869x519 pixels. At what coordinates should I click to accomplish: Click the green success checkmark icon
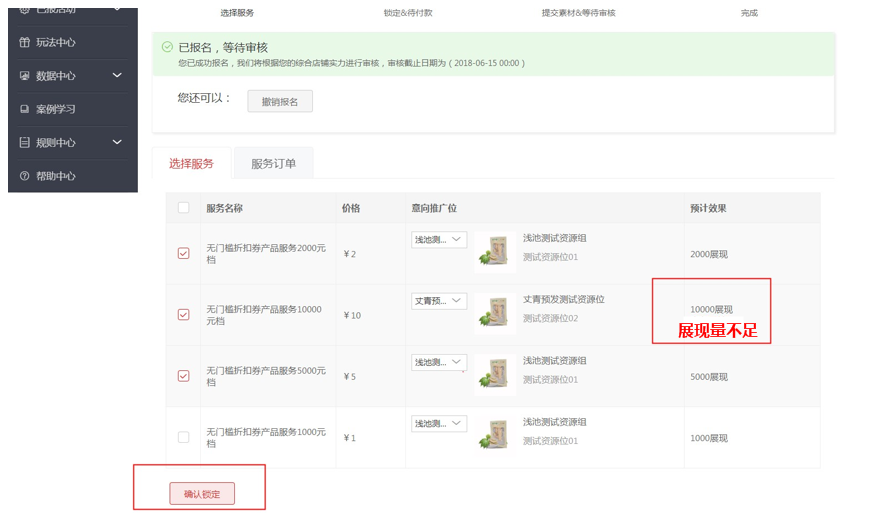(167, 47)
